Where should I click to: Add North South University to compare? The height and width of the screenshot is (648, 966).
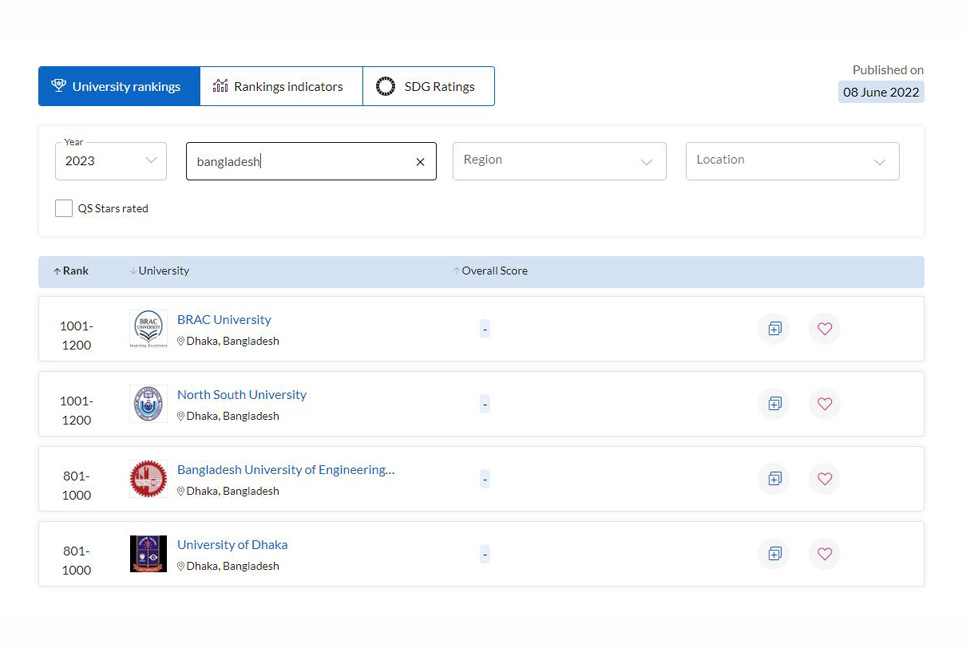pos(774,404)
